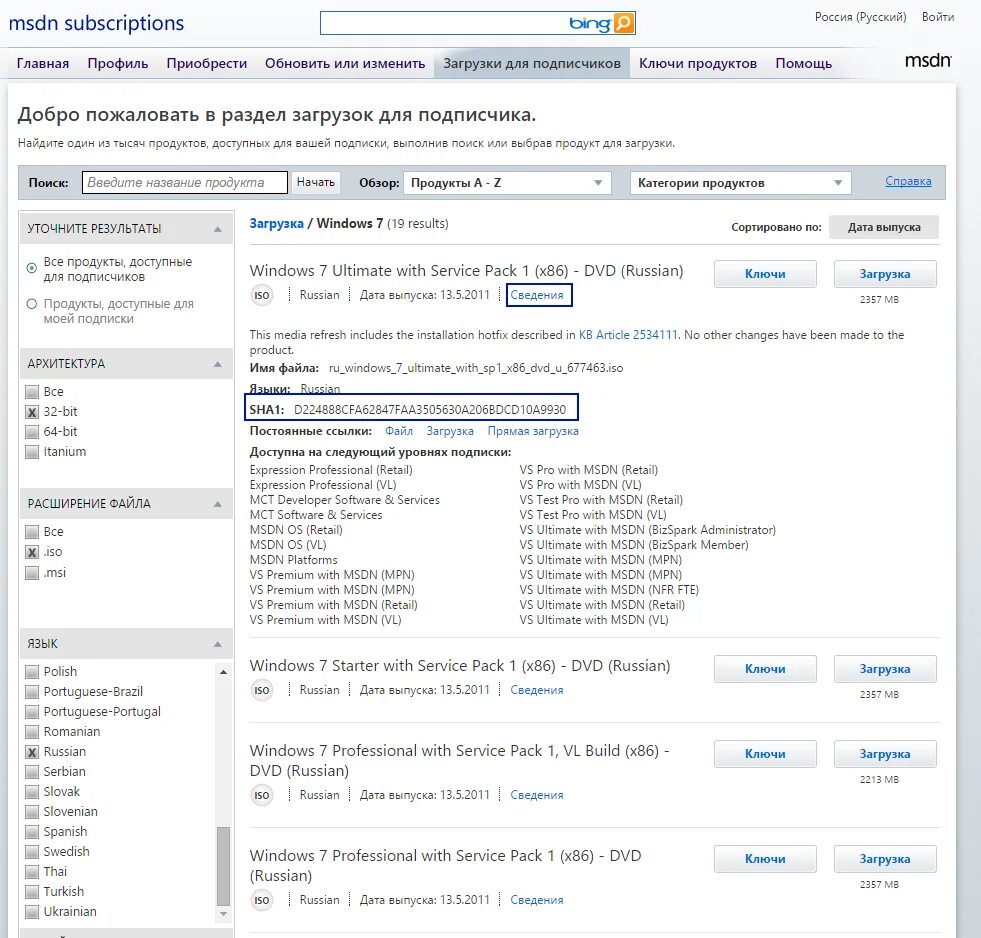This screenshot has height=938, width=981.
Task: Open the Категории продуктов dropdown
Action: [741, 183]
